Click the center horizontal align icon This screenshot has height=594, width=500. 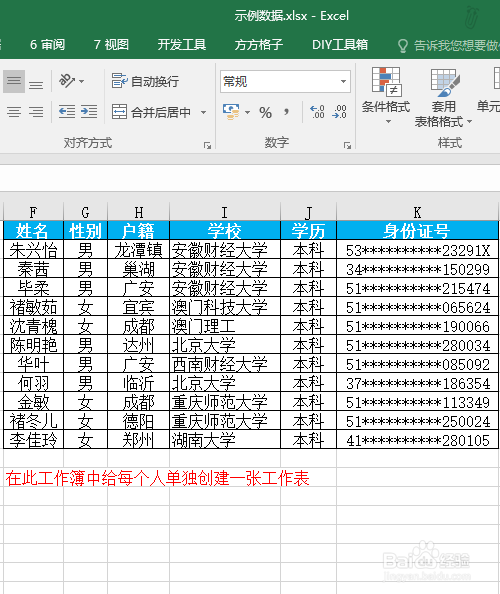tap(14, 112)
